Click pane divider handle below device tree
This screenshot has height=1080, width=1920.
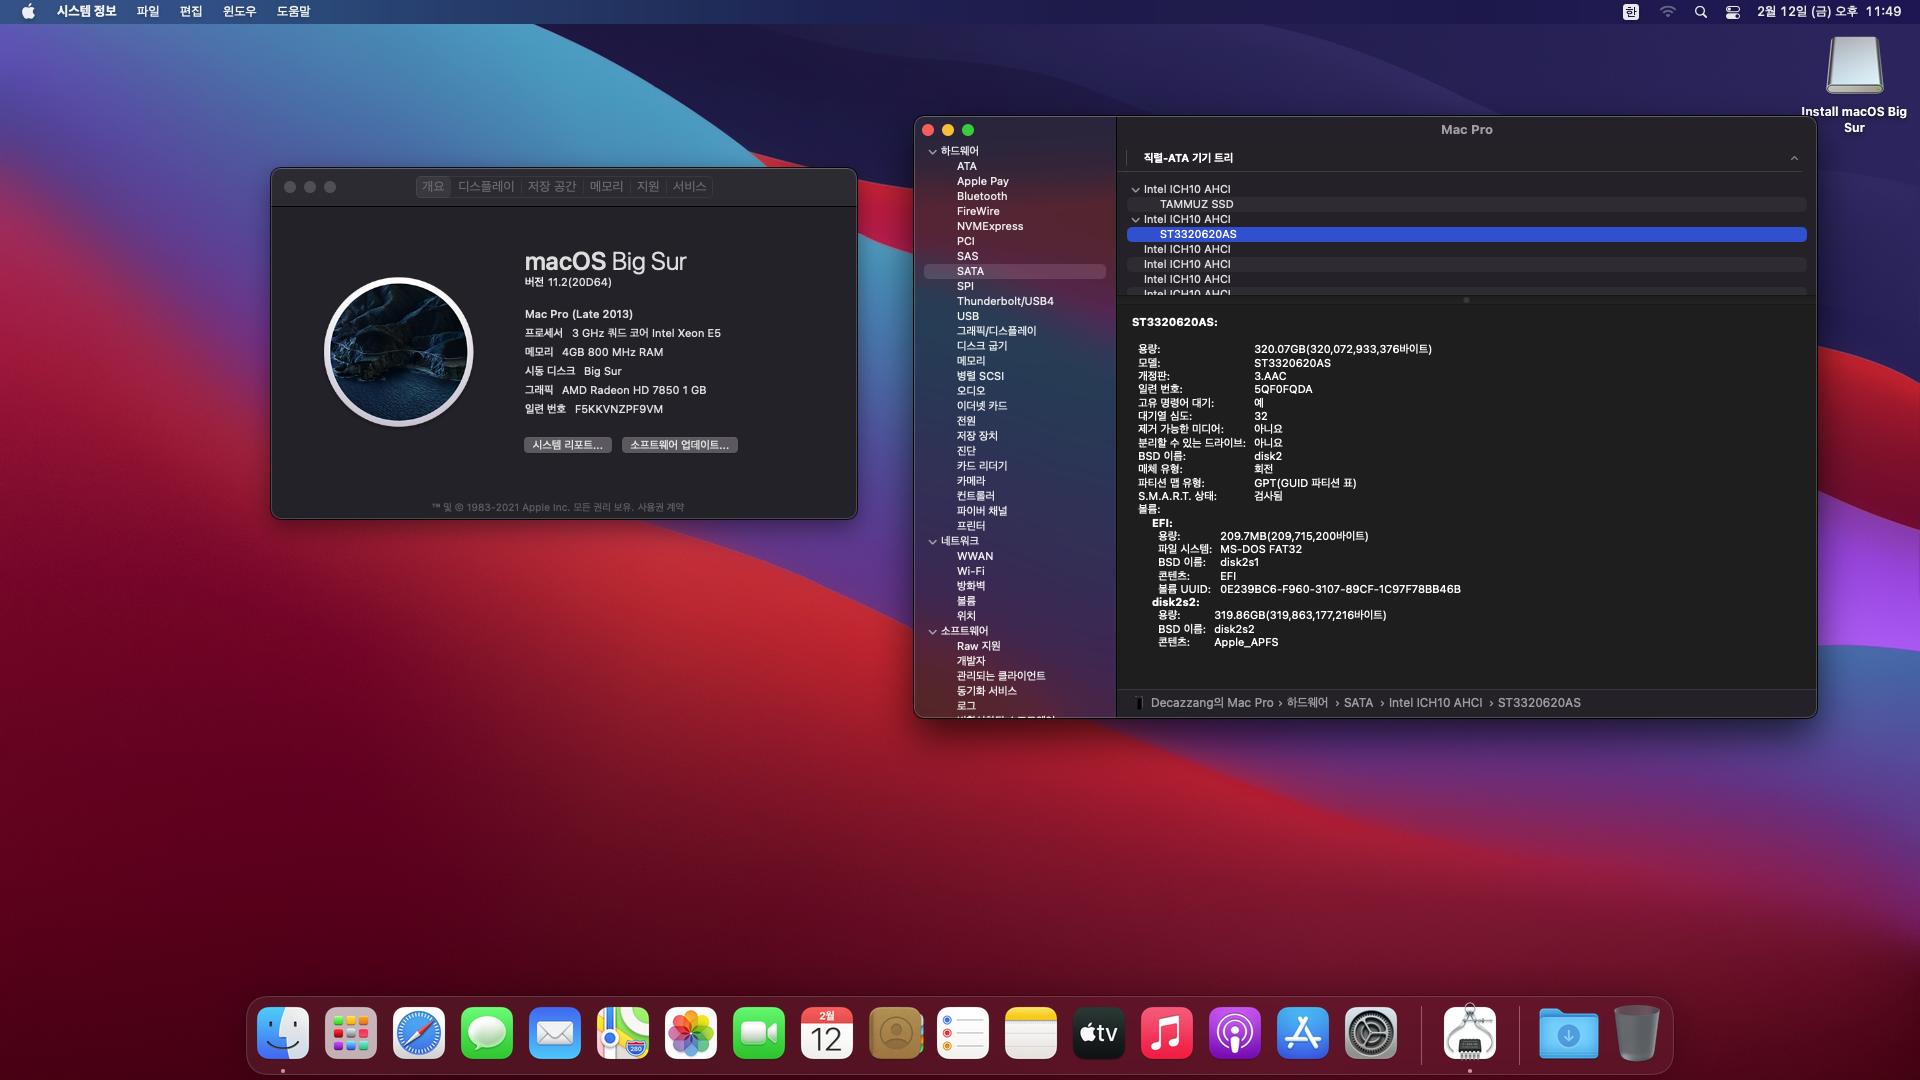[1466, 300]
